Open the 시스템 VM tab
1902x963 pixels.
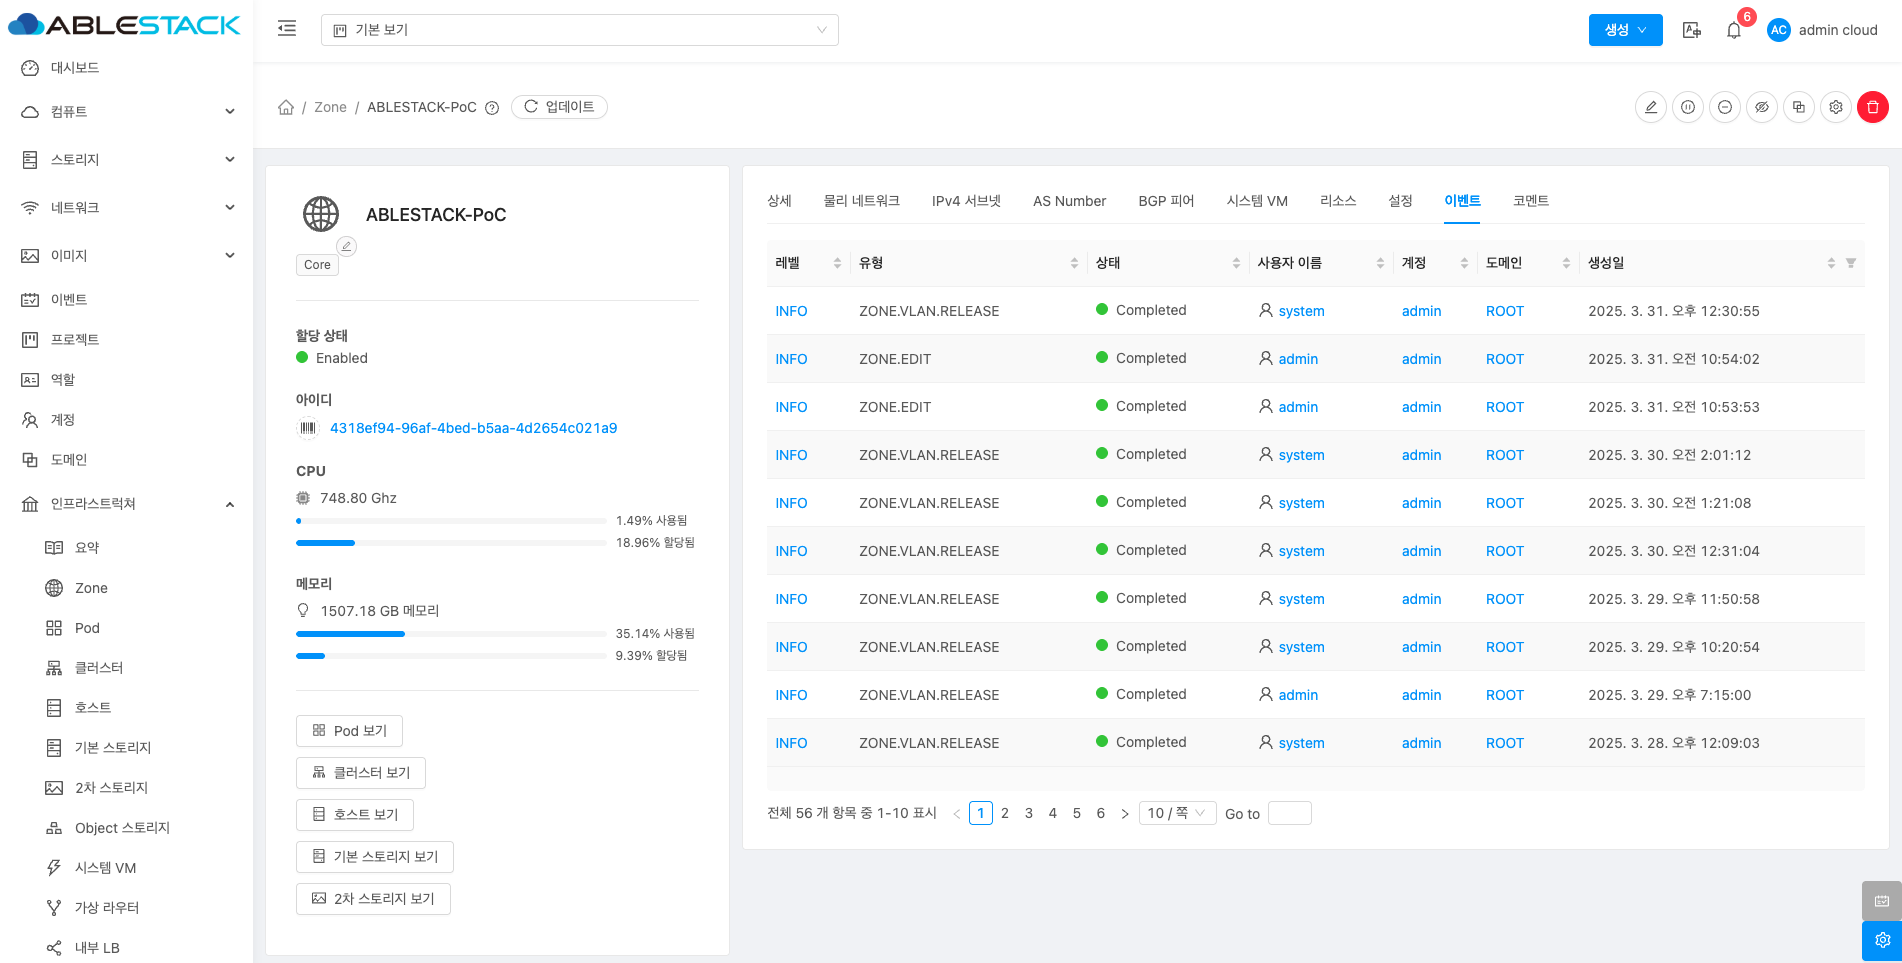pos(1256,201)
